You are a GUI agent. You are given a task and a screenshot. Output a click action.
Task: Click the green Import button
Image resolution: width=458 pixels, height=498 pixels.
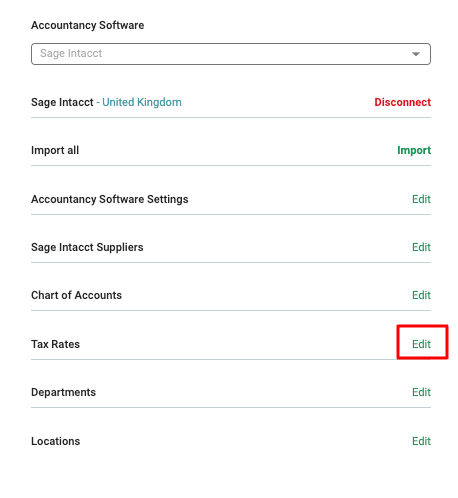(x=414, y=150)
